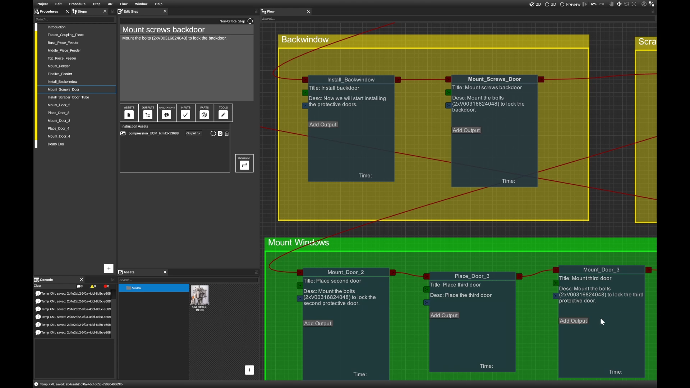Select the highlighted Assets folder in asset tree

point(154,288)
